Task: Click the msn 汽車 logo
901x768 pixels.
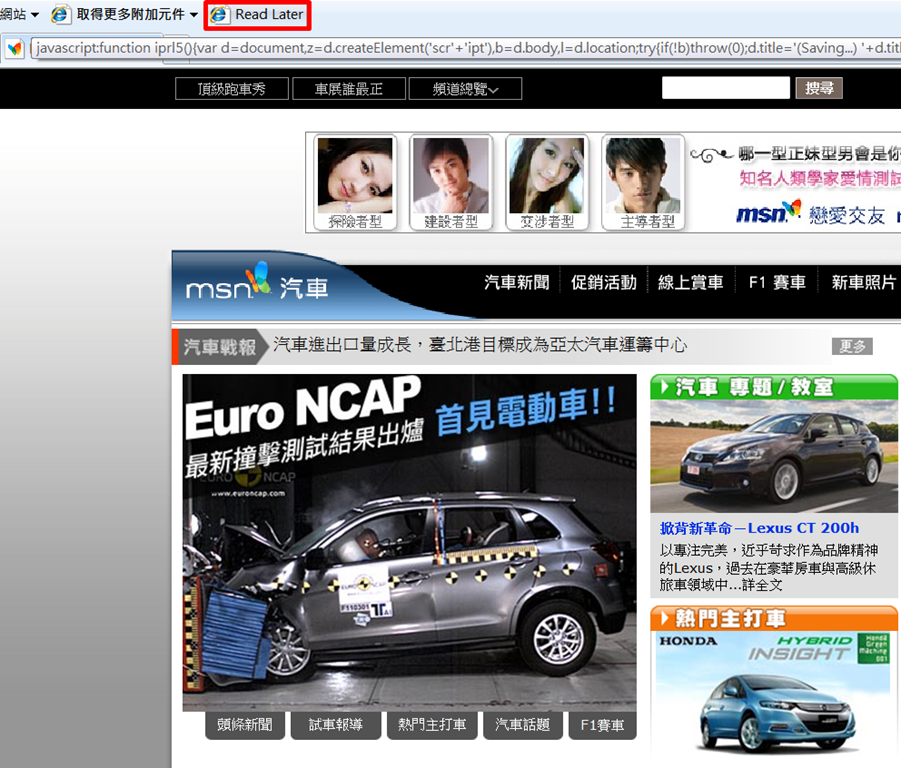Action: [x=257, y=283]
